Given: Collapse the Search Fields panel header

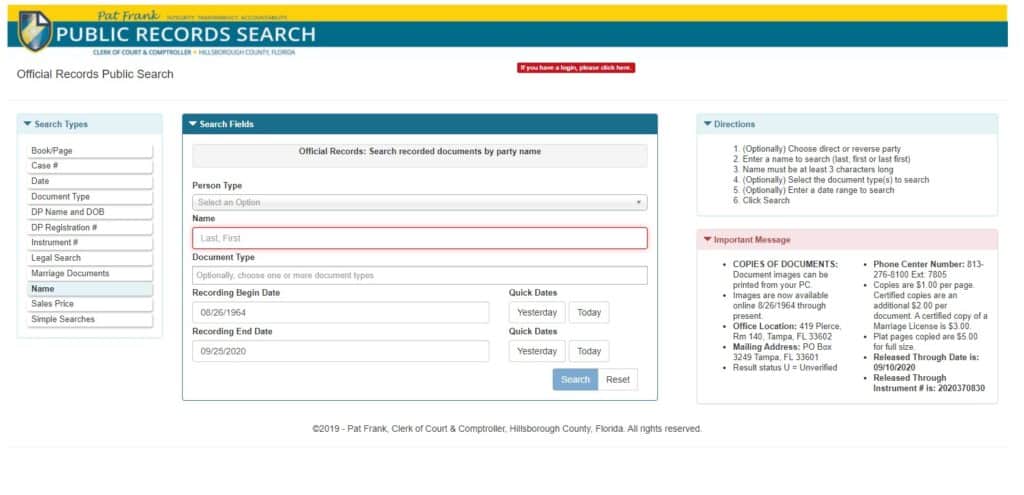Looking at the screenshot, I should (419, 124).
